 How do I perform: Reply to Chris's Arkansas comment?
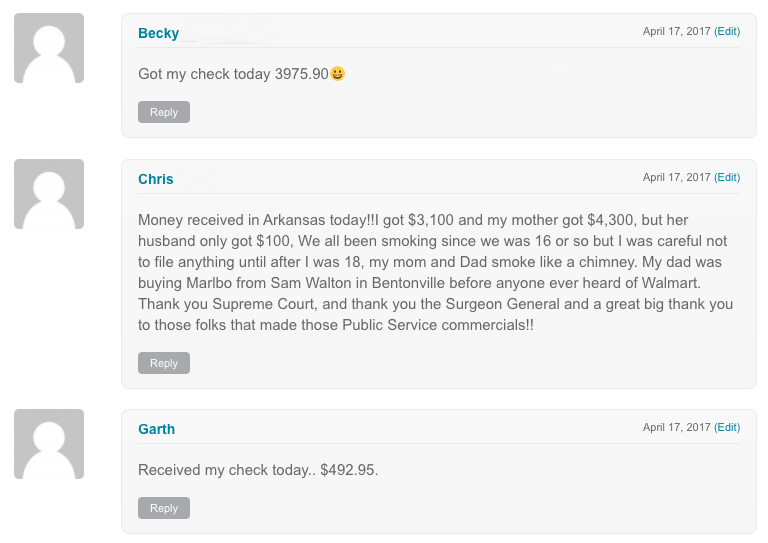point(164,363)
